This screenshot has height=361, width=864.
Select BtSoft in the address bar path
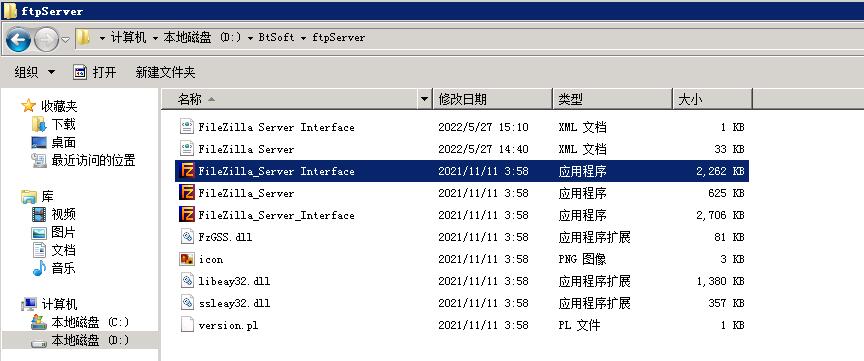coord(276,38)
